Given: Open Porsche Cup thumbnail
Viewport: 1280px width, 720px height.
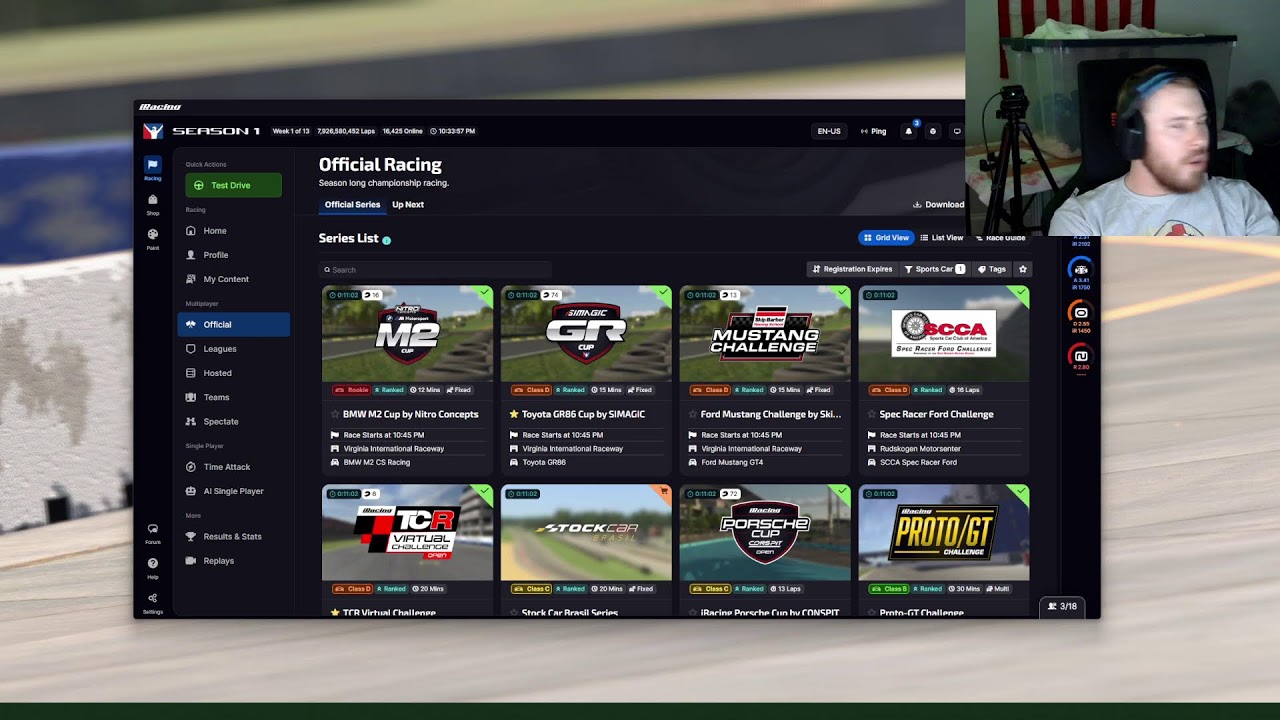Looking at the screenshot, I should coord(765,533).
